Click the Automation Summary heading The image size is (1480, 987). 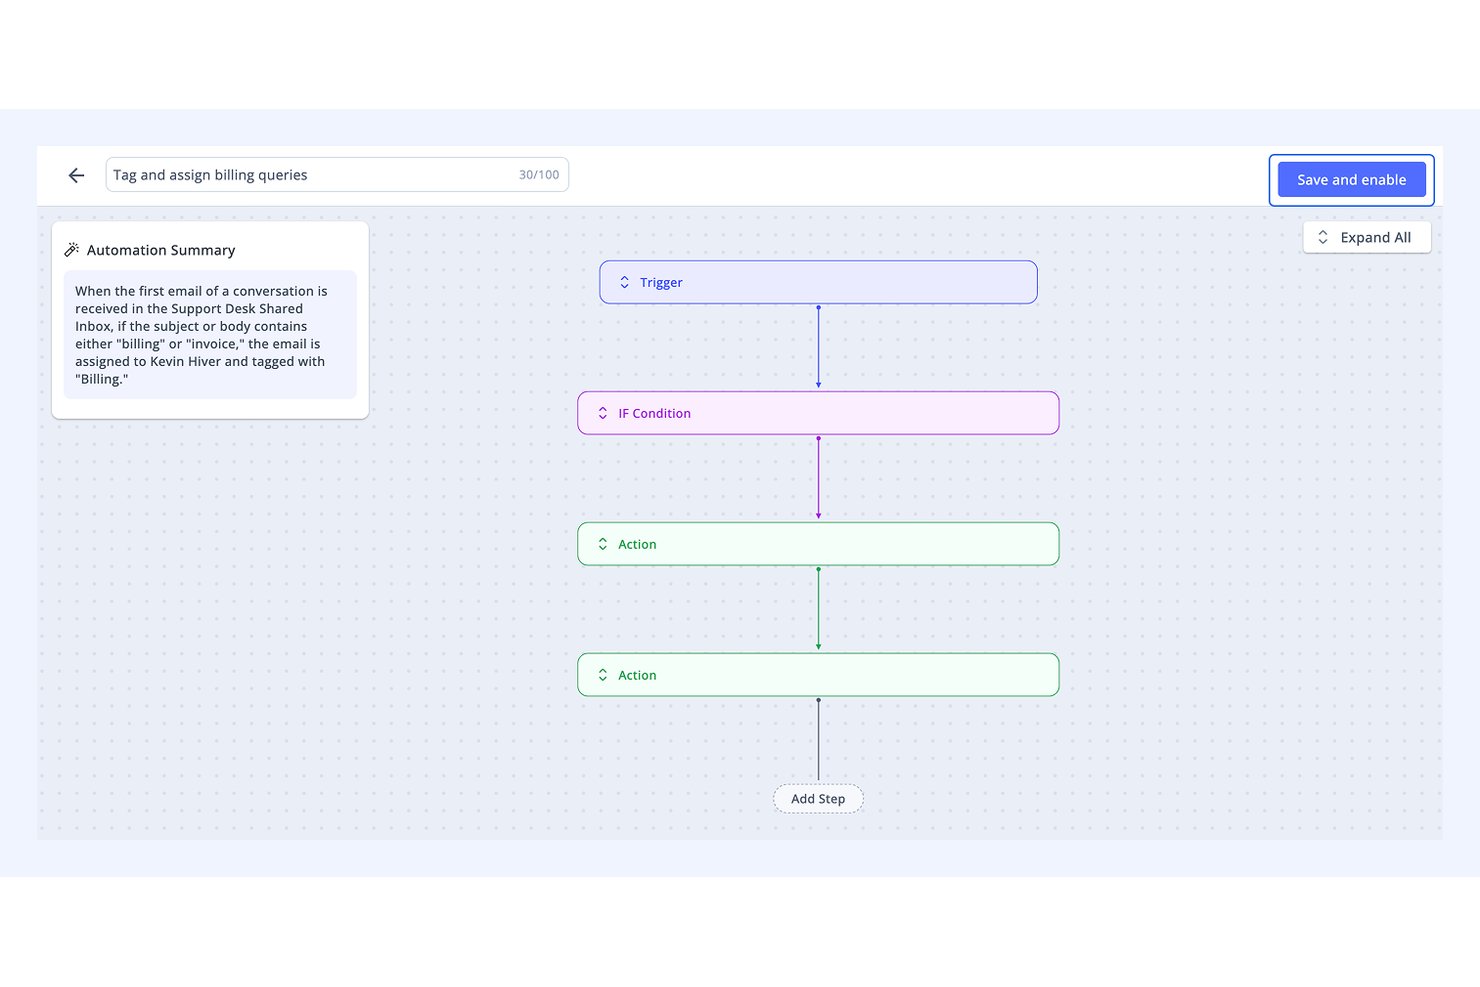pyautogui.click(x=161, y=250)
